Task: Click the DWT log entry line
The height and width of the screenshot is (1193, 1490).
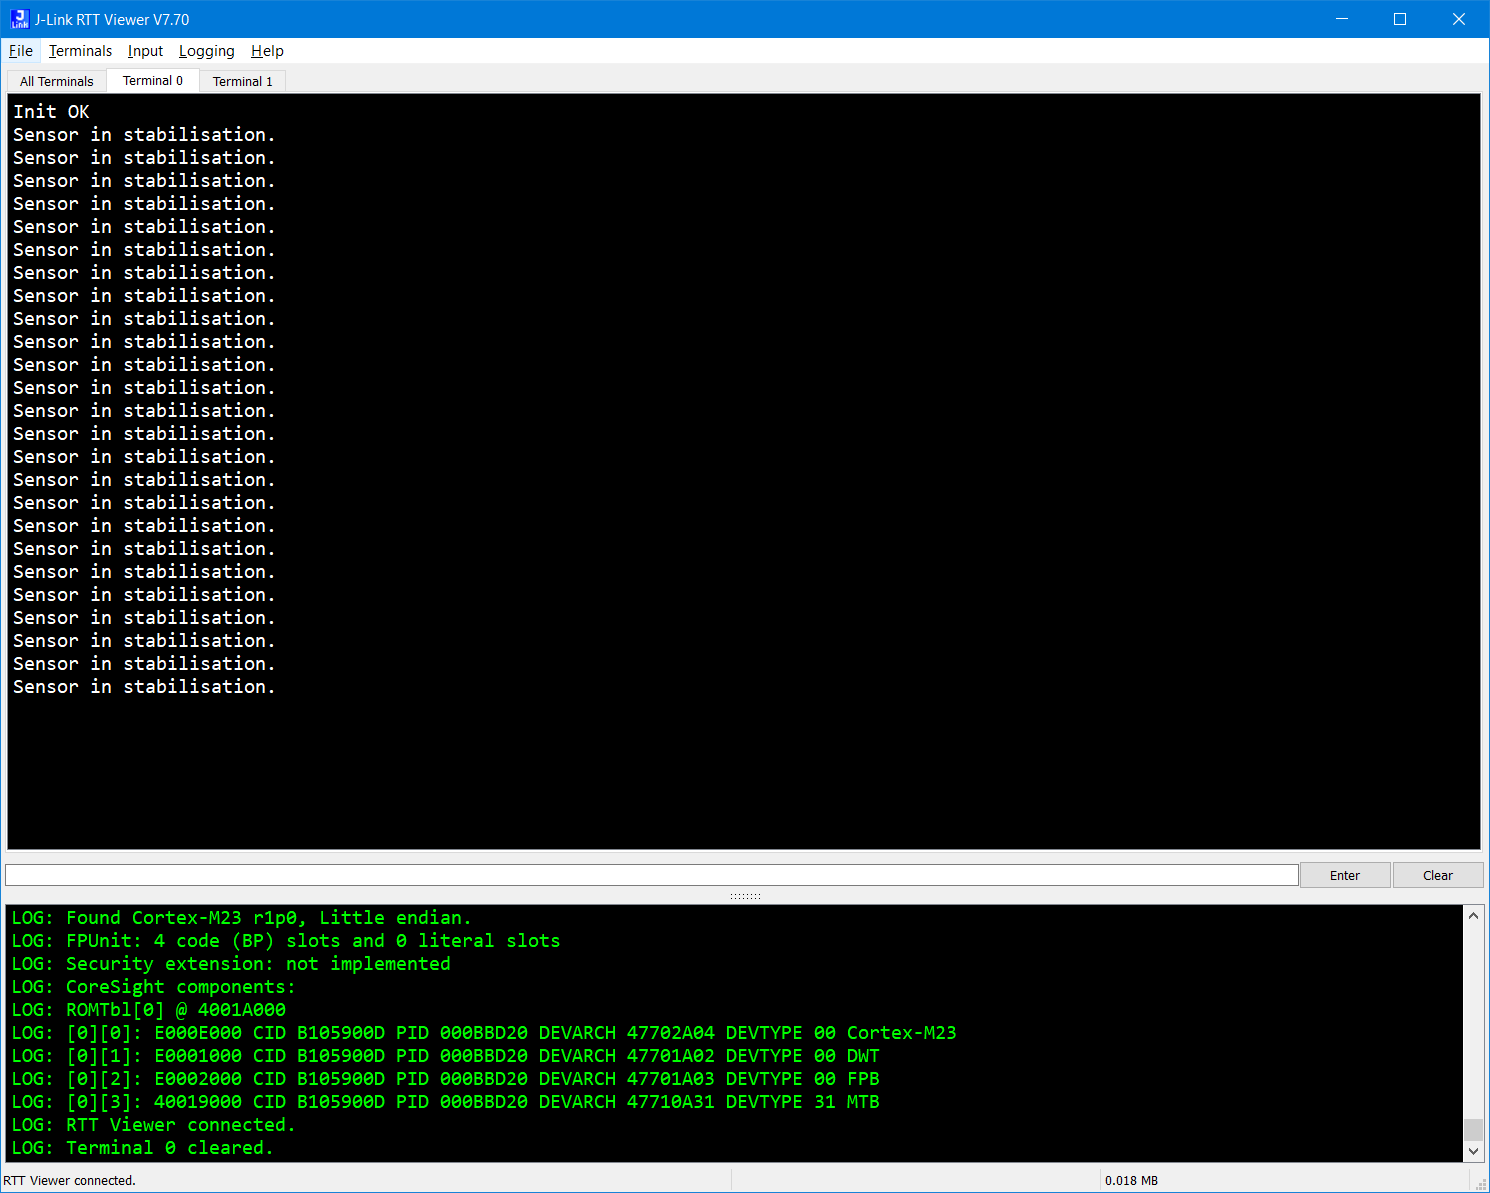Action: click(x=446, y=1056)
